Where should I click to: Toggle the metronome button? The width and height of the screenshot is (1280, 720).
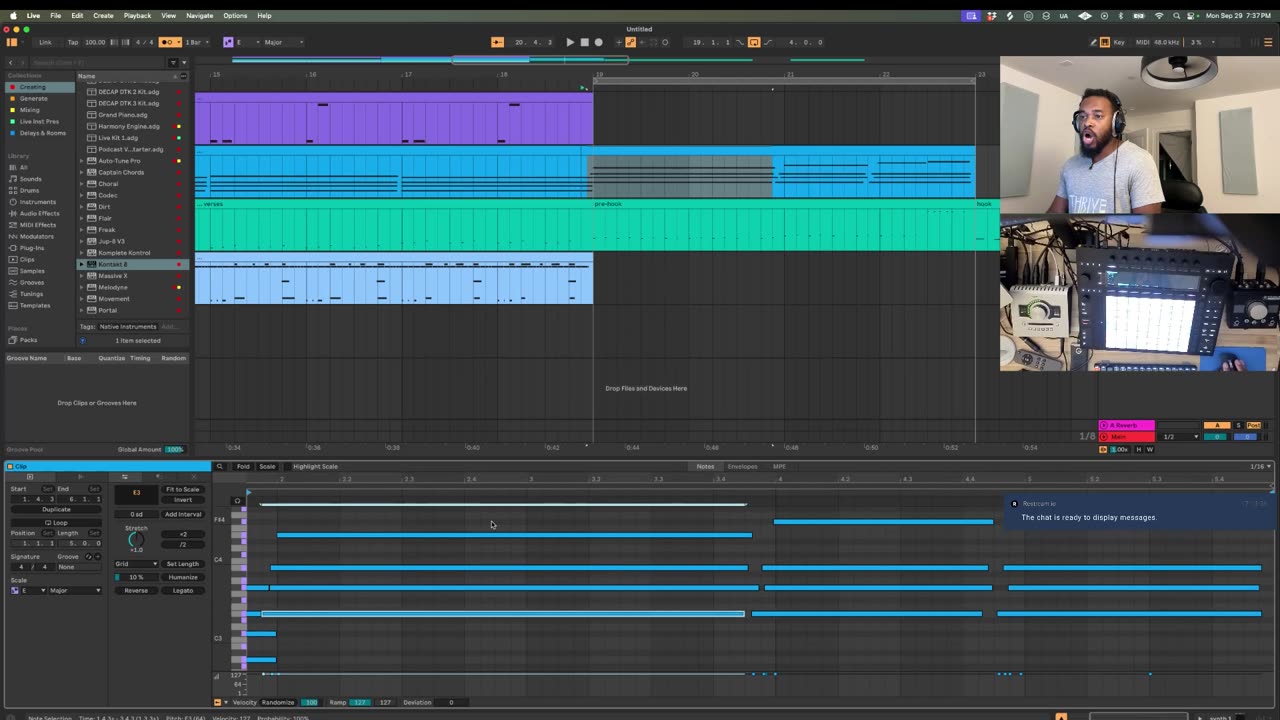point(167,42)
